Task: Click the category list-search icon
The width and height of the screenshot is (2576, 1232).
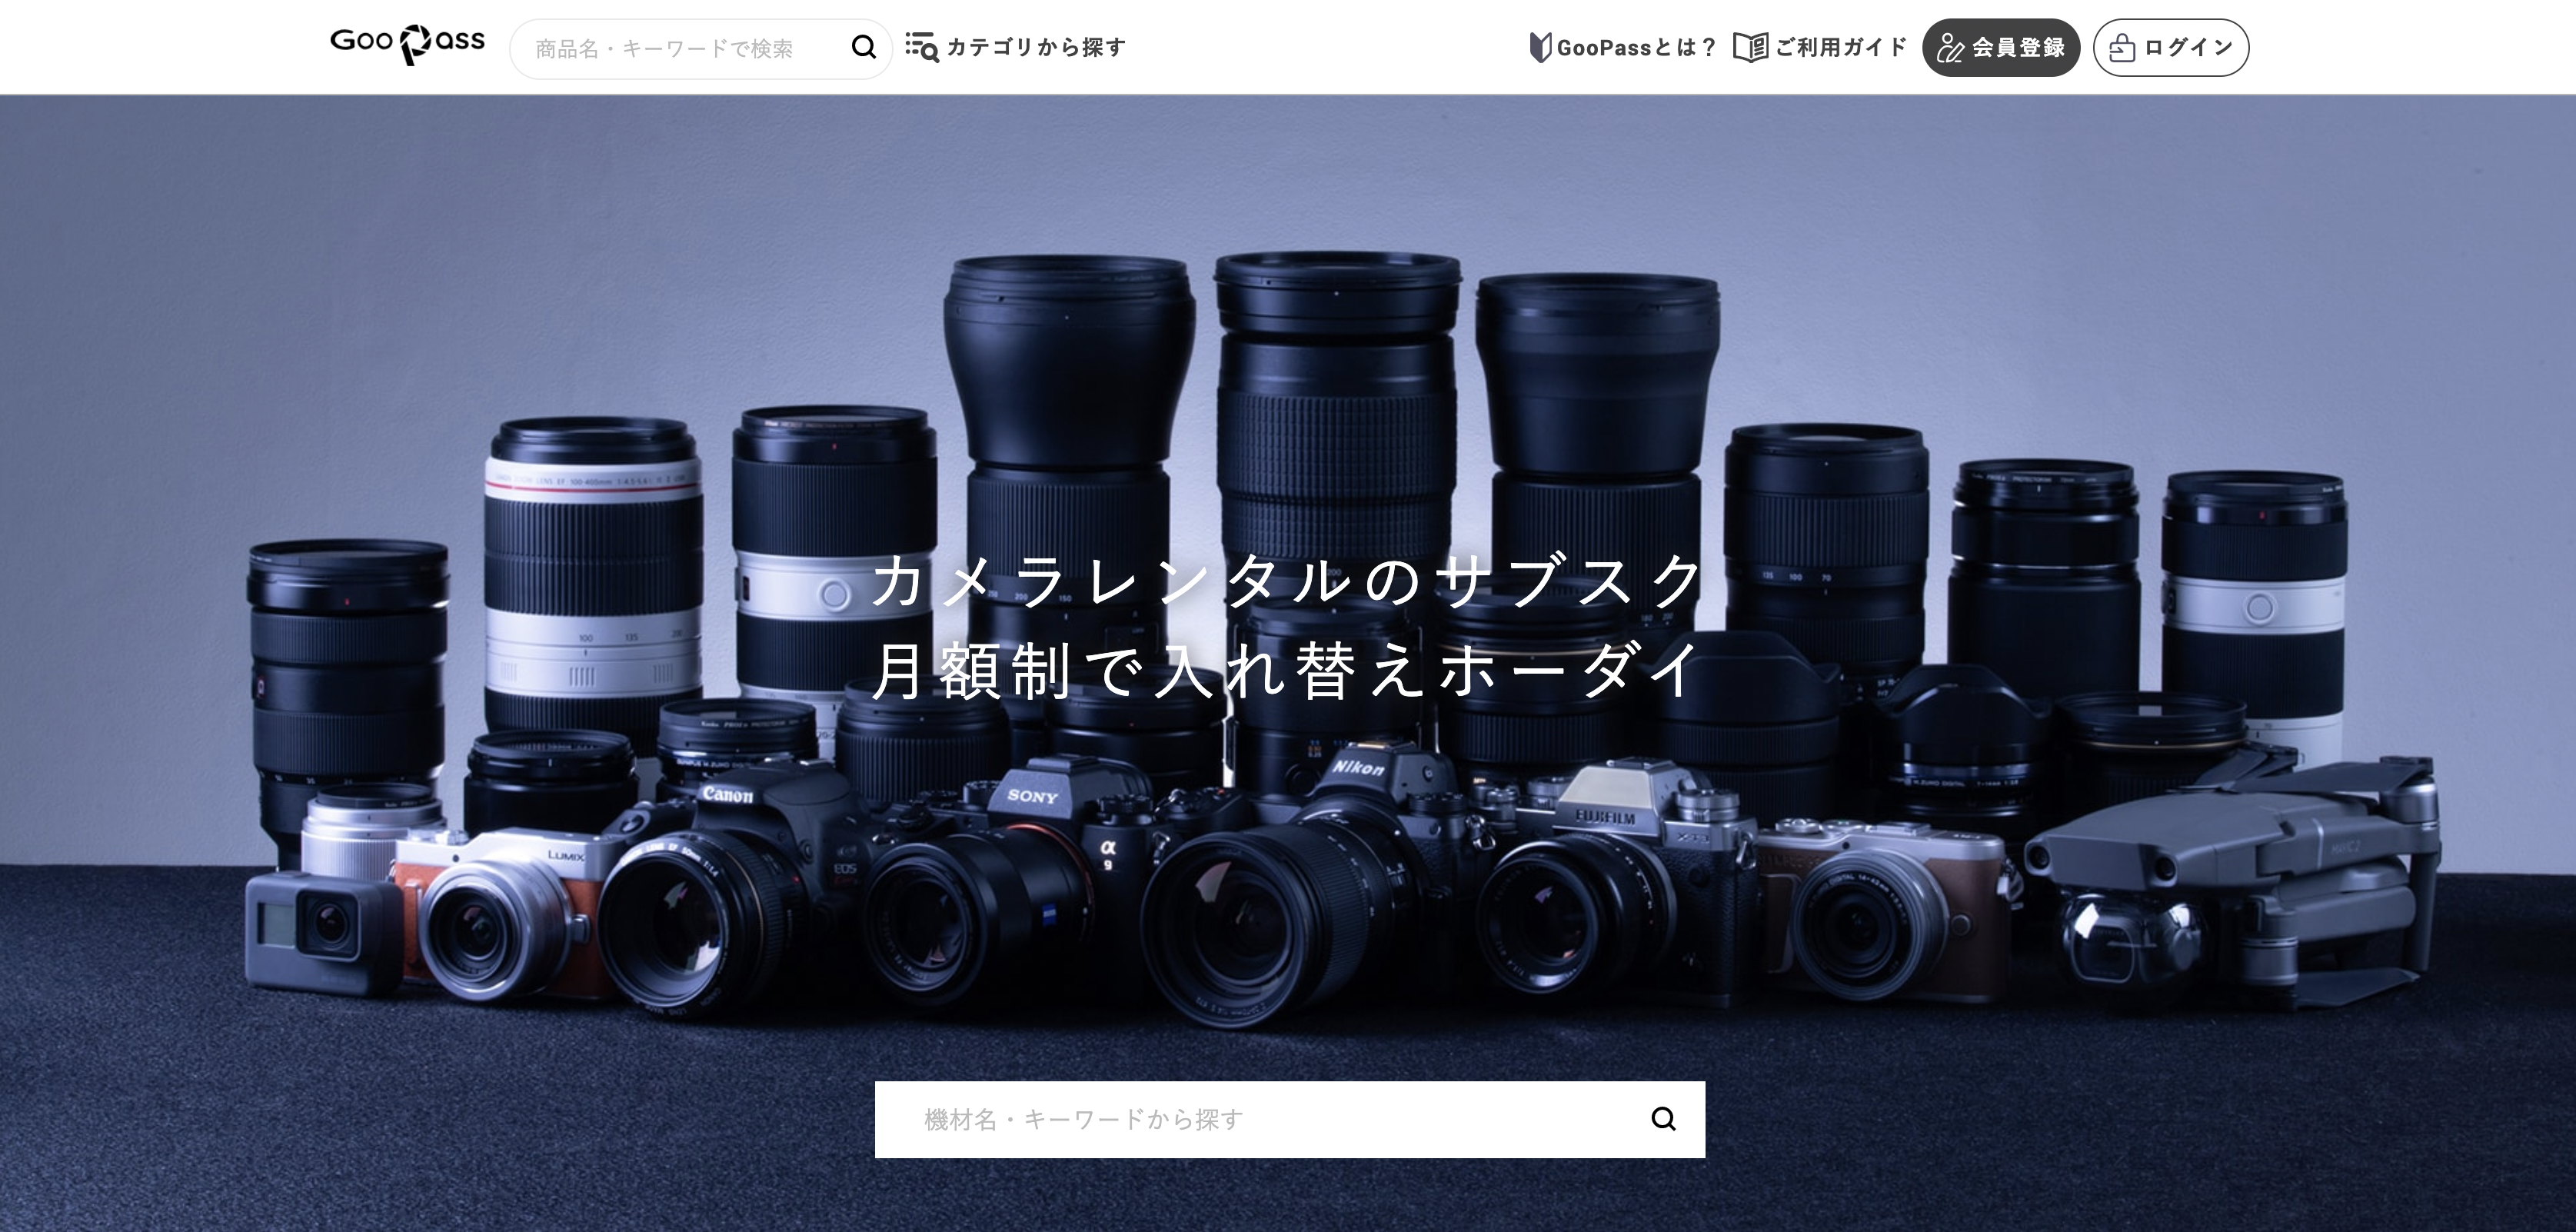Action: (x=921, y=47)
